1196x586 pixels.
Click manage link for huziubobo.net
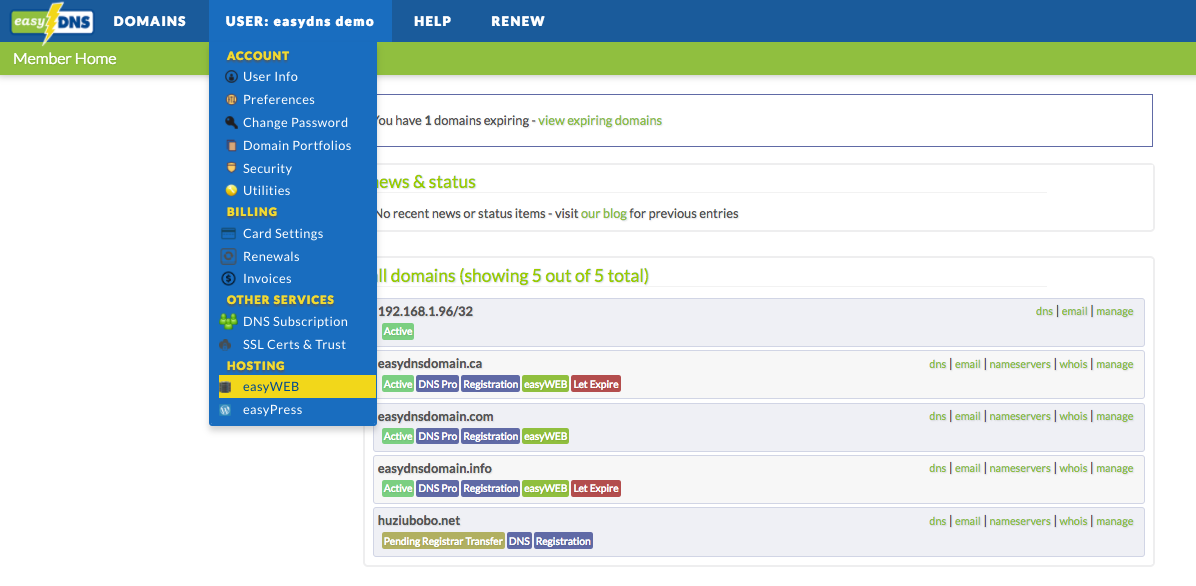1114,521
